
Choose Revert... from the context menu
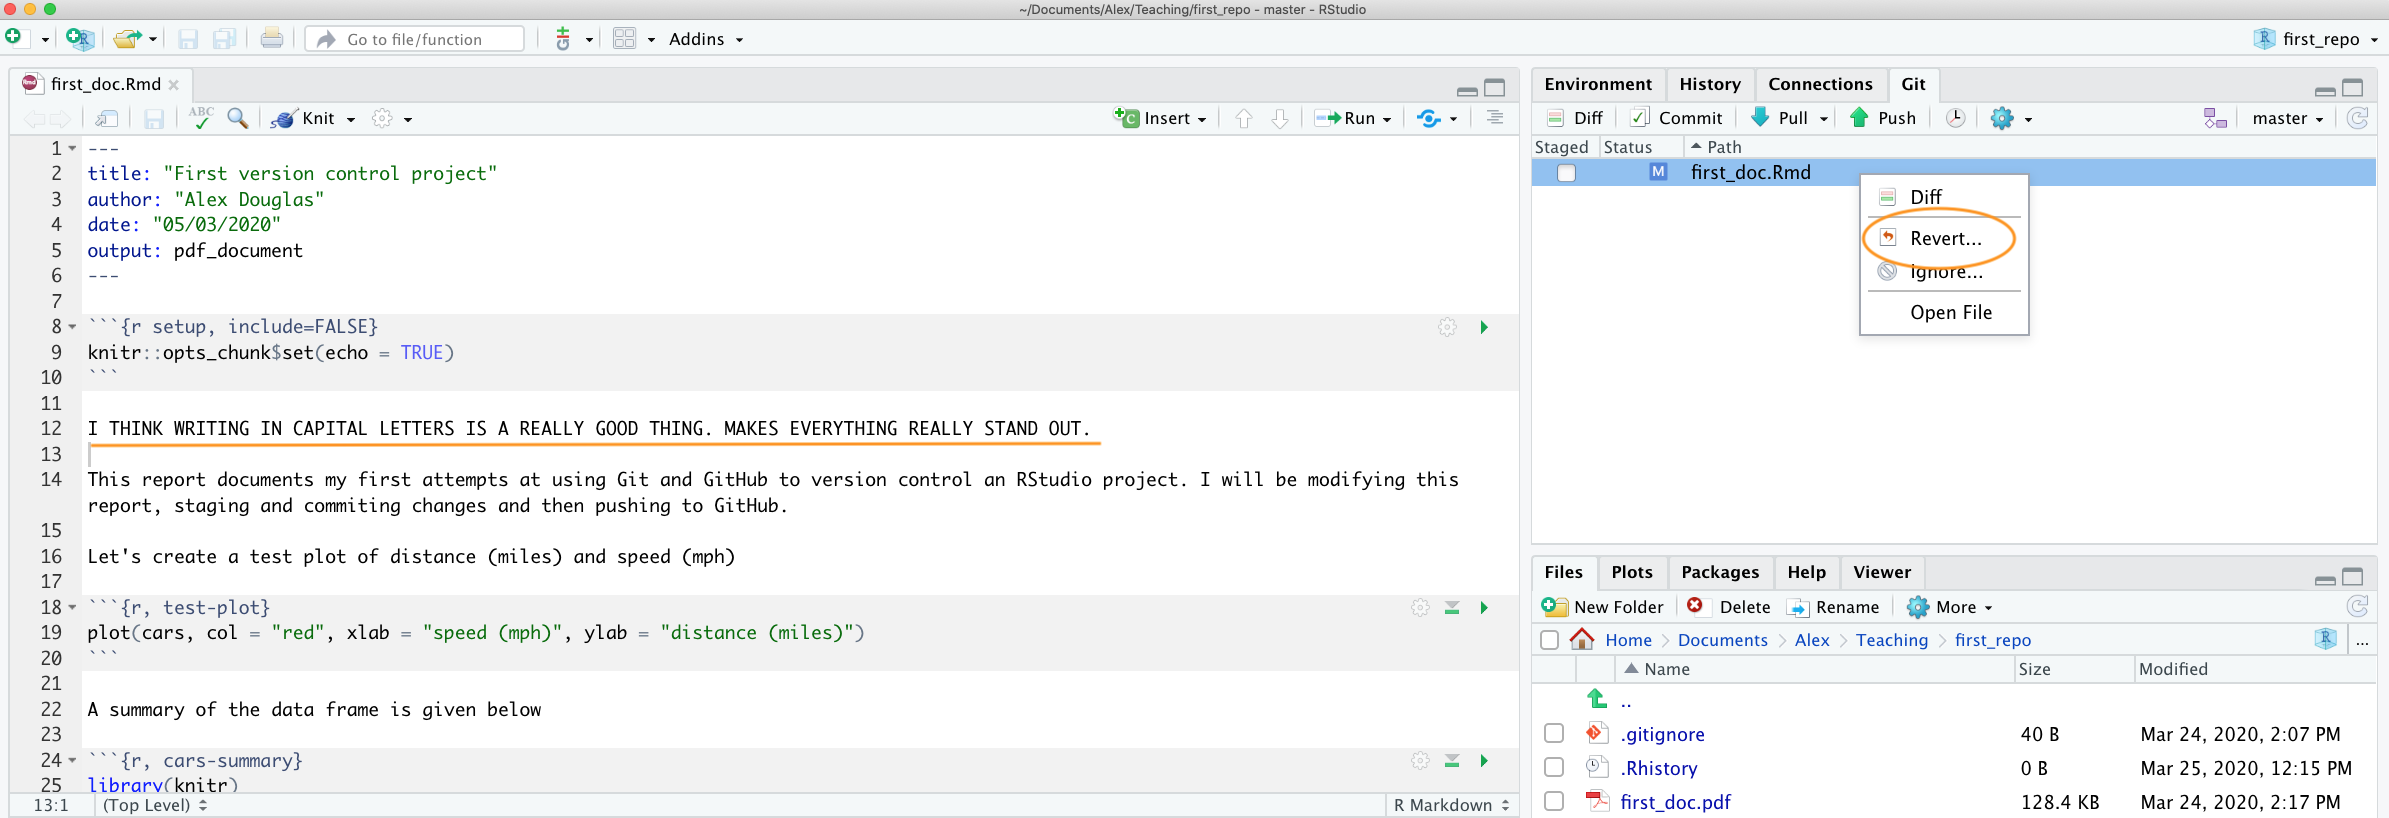(1945, 238)
